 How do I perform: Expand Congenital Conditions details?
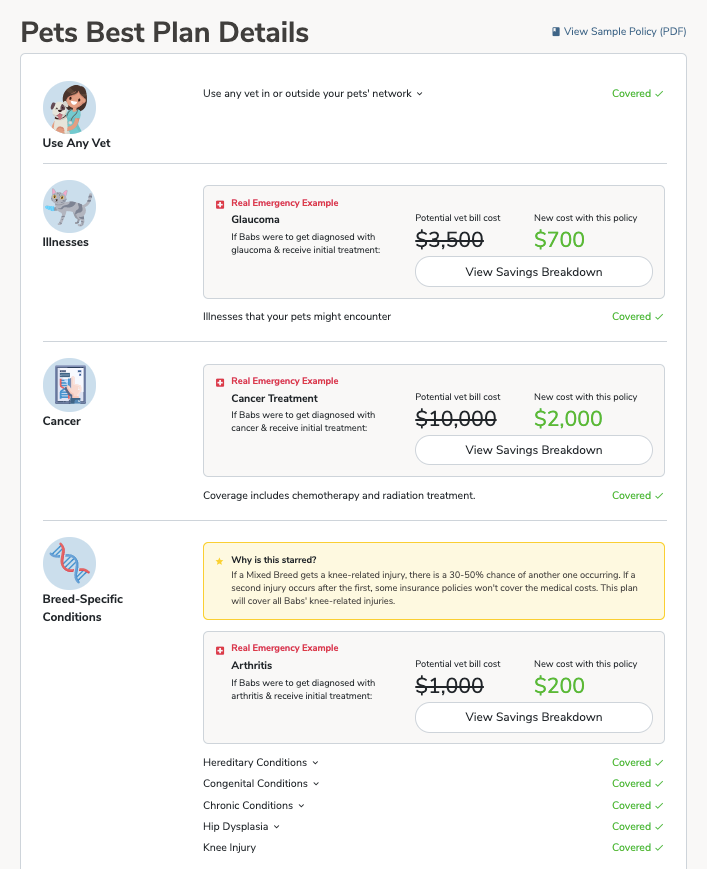pyautogui.click(x=316, y=784)
